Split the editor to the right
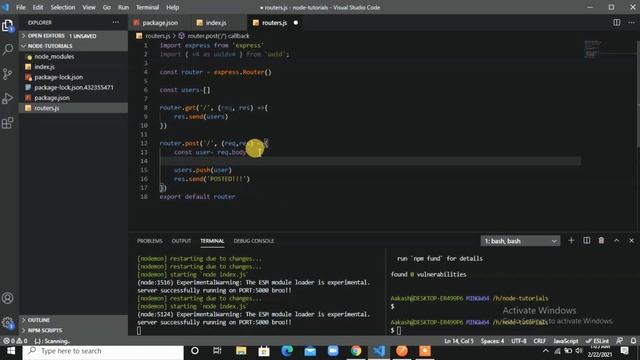 [x=616, y=22]
